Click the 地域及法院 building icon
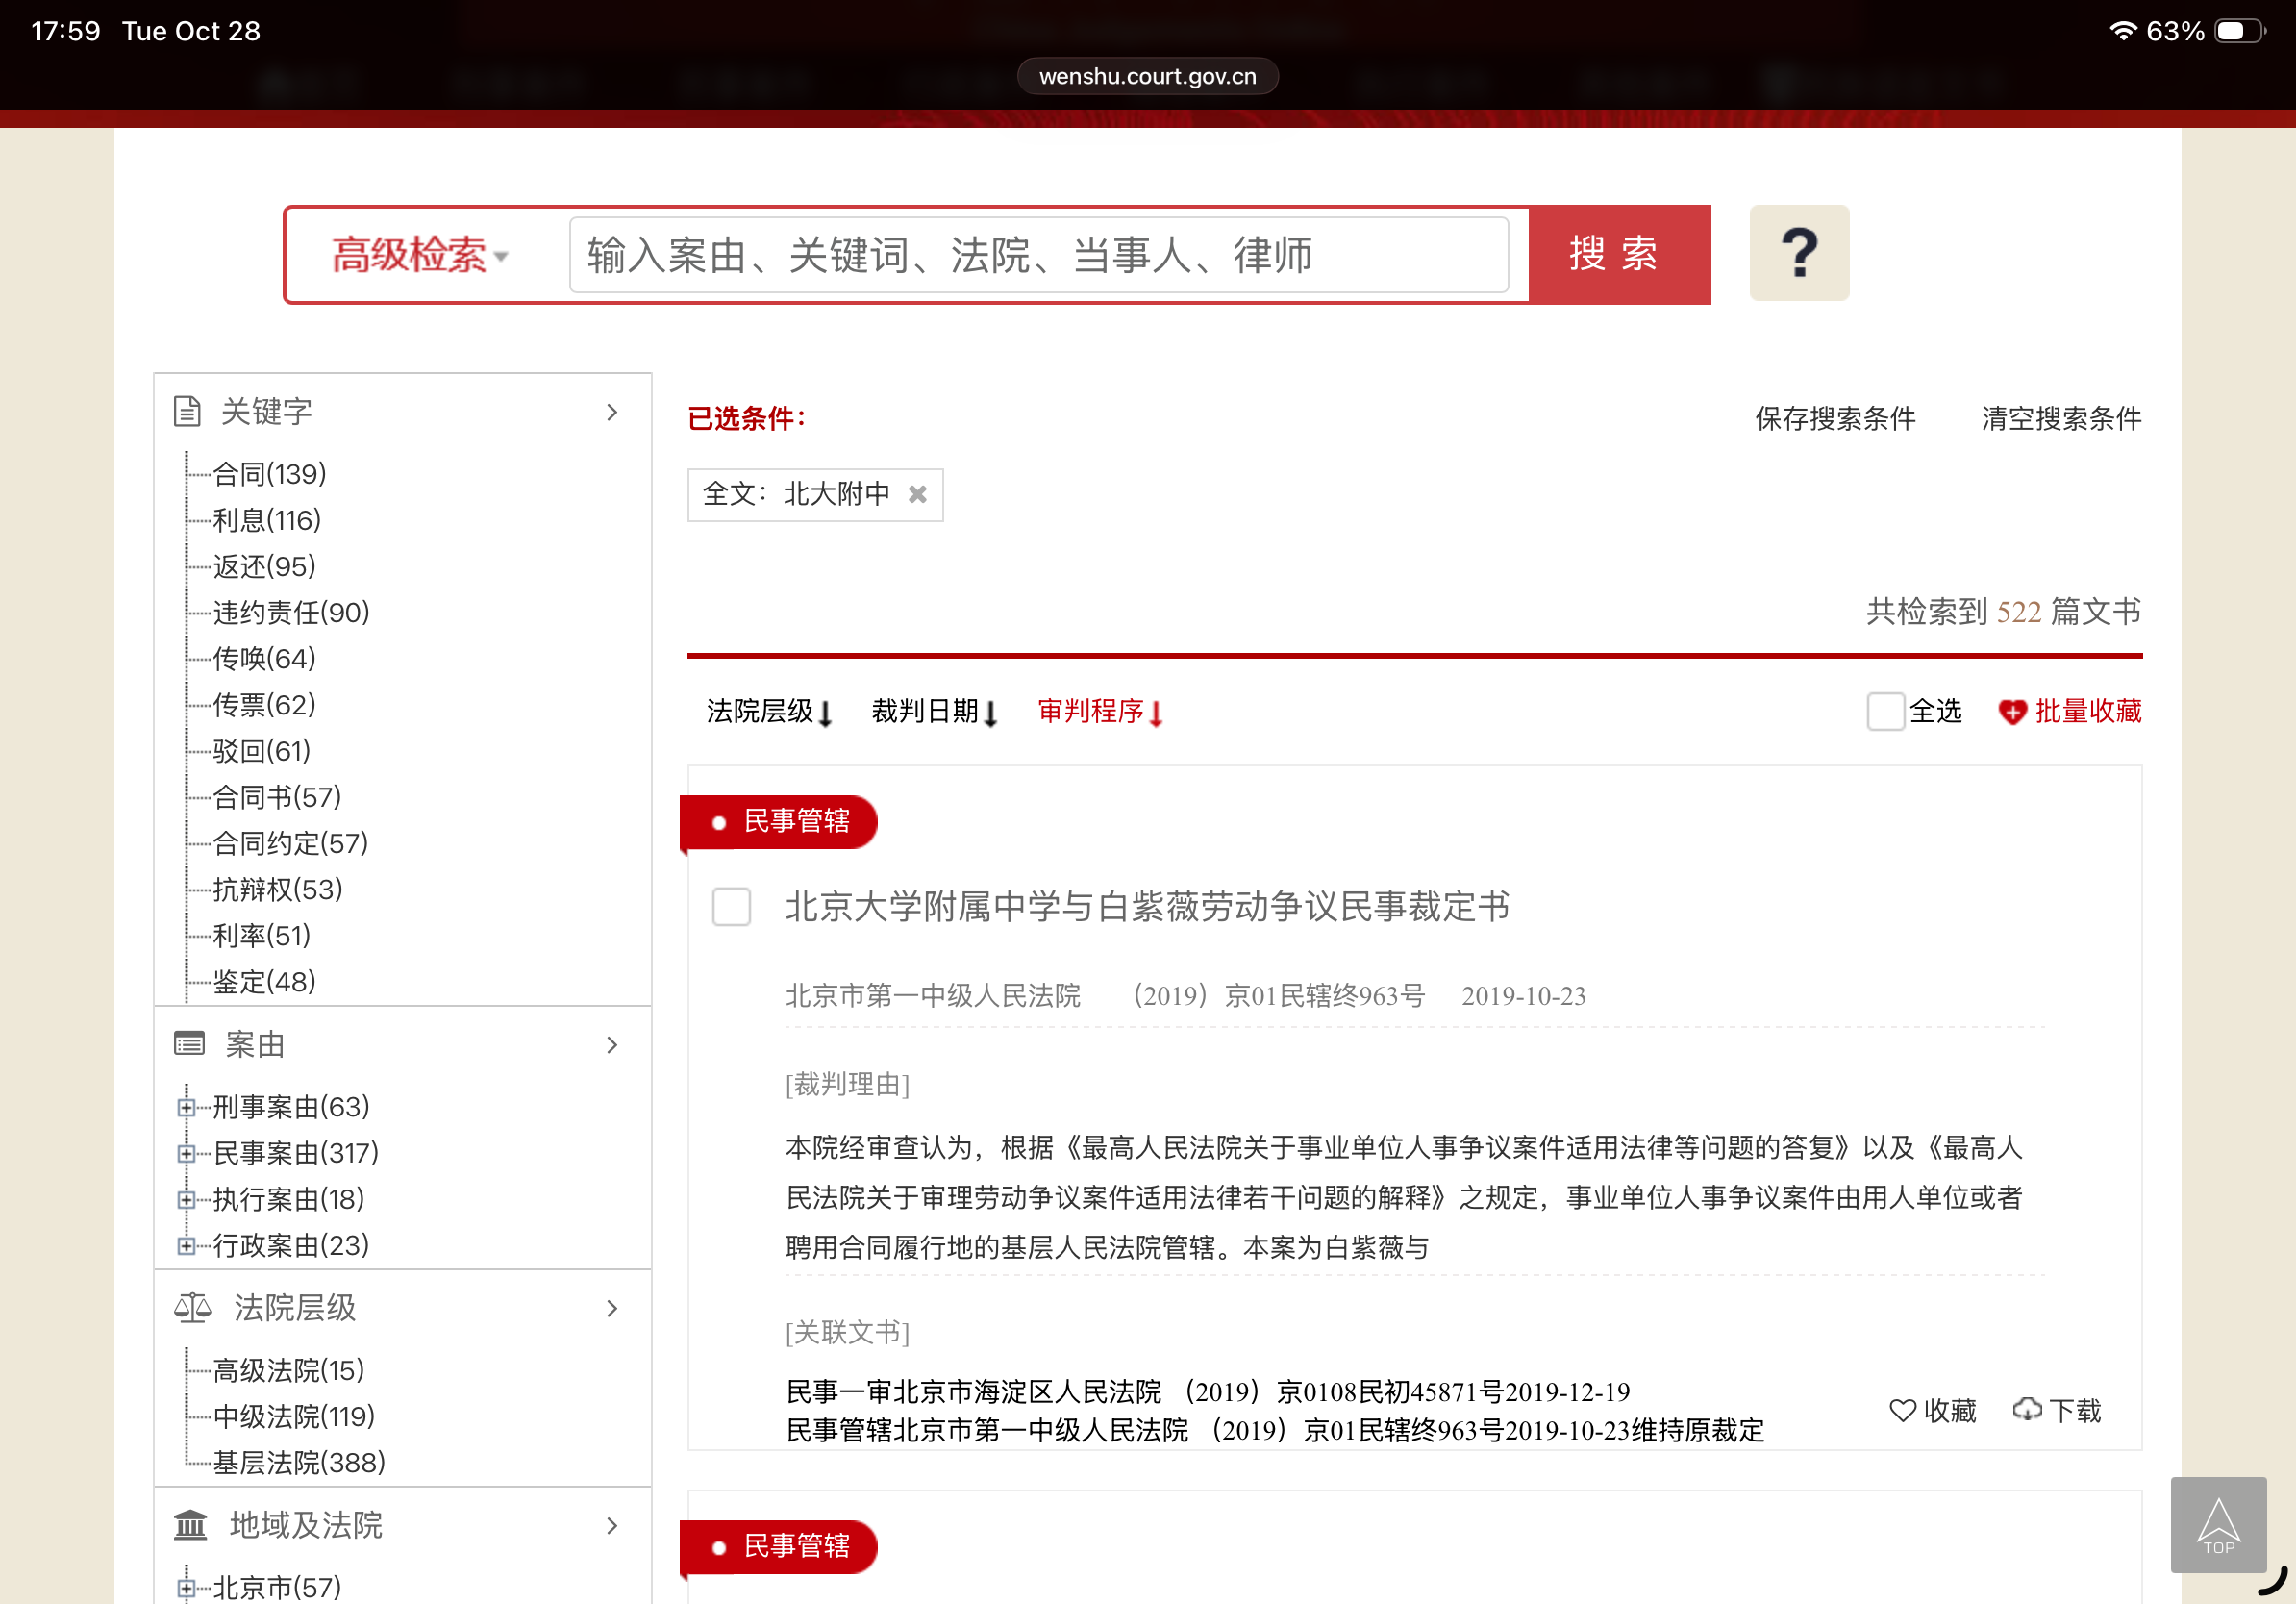Viewport: 2296px width, 1604px height. (190, 1524)
